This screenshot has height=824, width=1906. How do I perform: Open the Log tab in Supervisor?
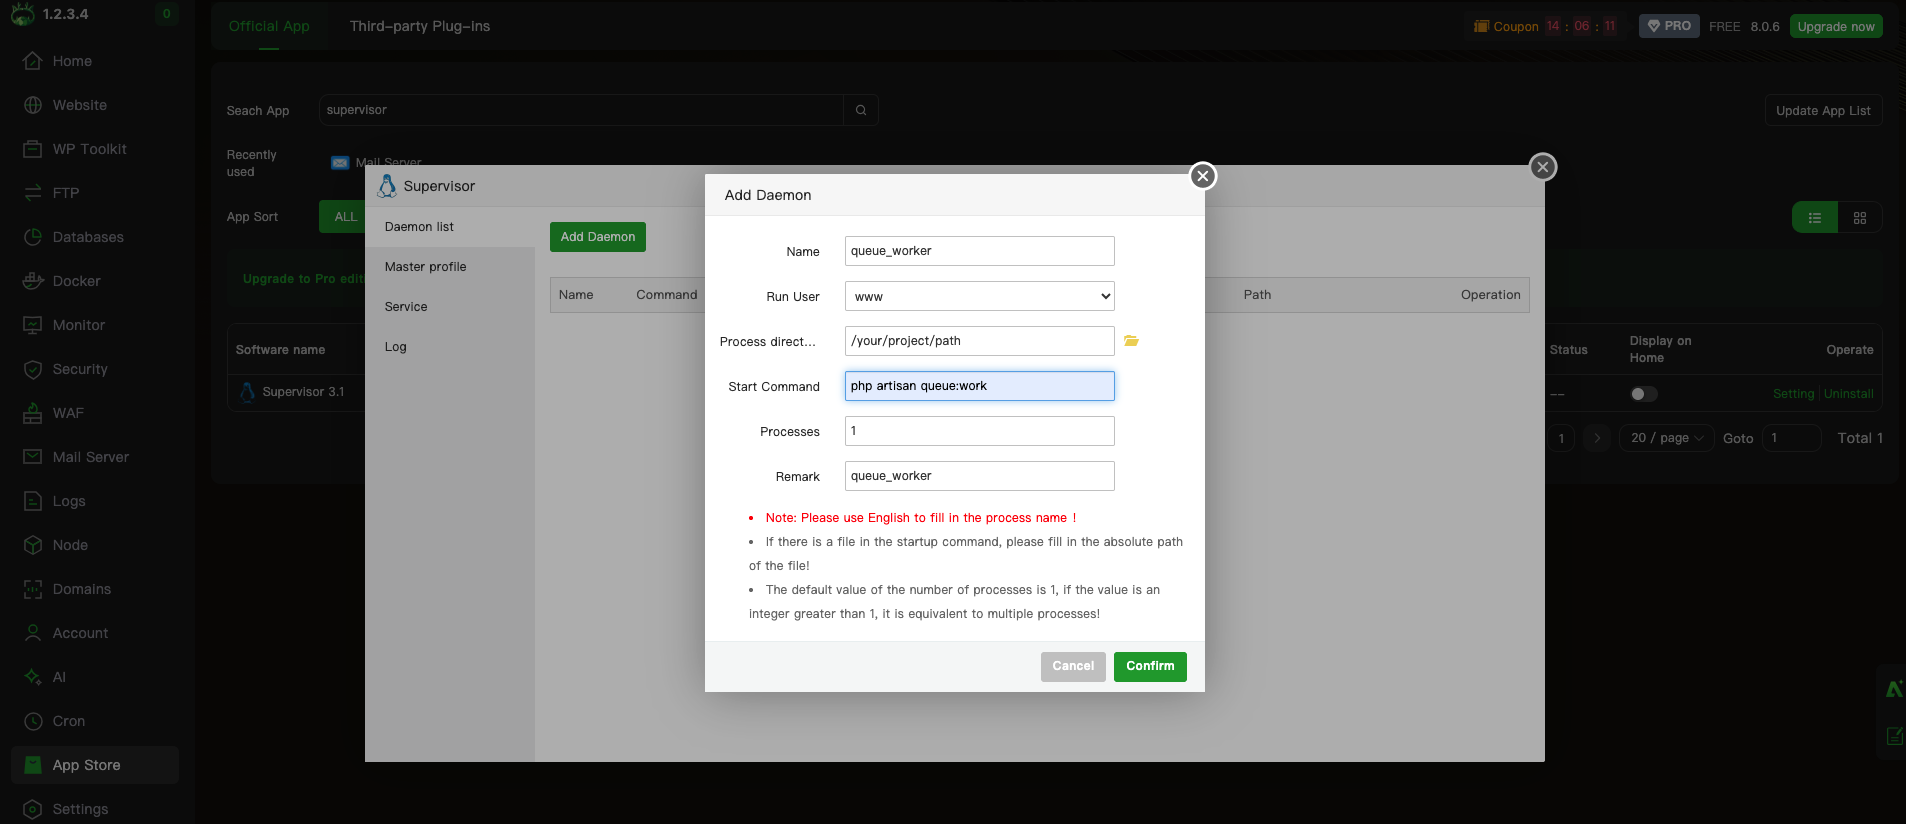[450, 347]
